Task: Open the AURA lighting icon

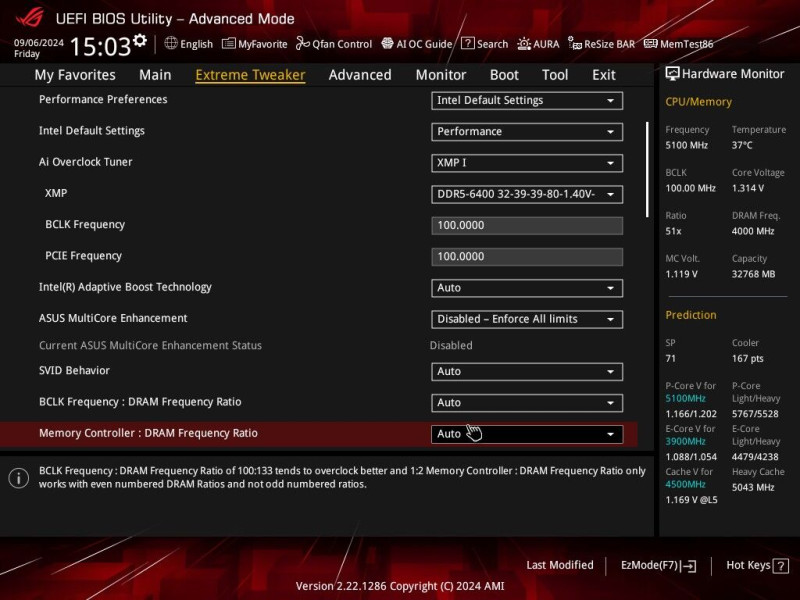Action: 524,44
